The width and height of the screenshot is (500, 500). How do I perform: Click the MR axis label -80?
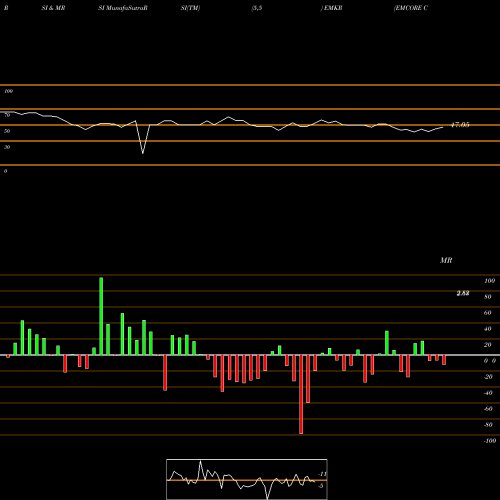[488, 425]
